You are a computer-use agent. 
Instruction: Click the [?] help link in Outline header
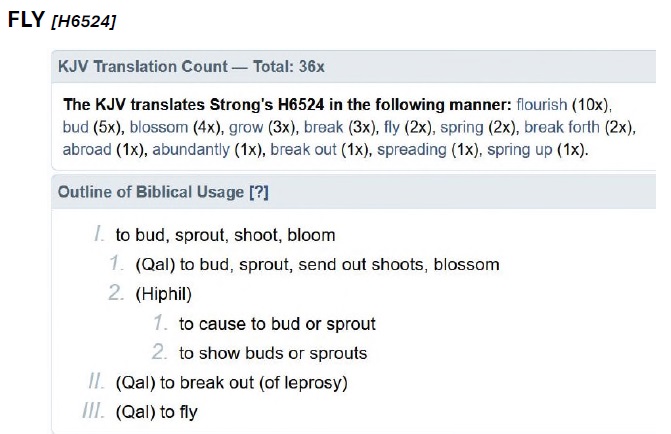(x=259, y=192)
